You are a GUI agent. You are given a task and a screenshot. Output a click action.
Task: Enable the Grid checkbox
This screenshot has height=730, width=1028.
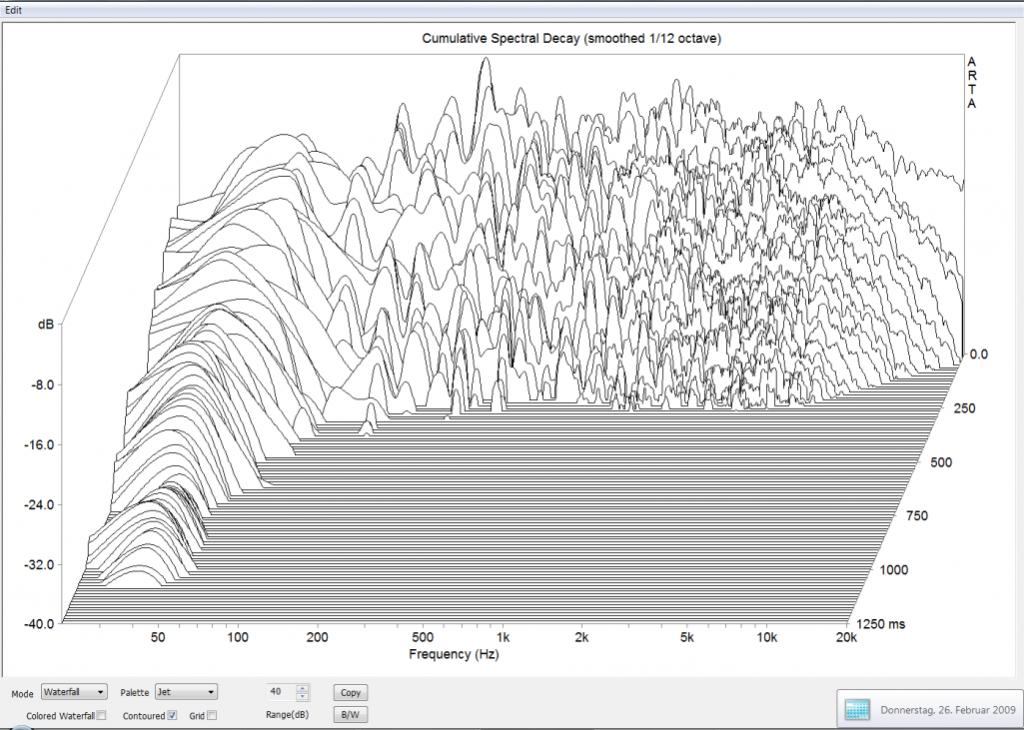tap(211, 716)
